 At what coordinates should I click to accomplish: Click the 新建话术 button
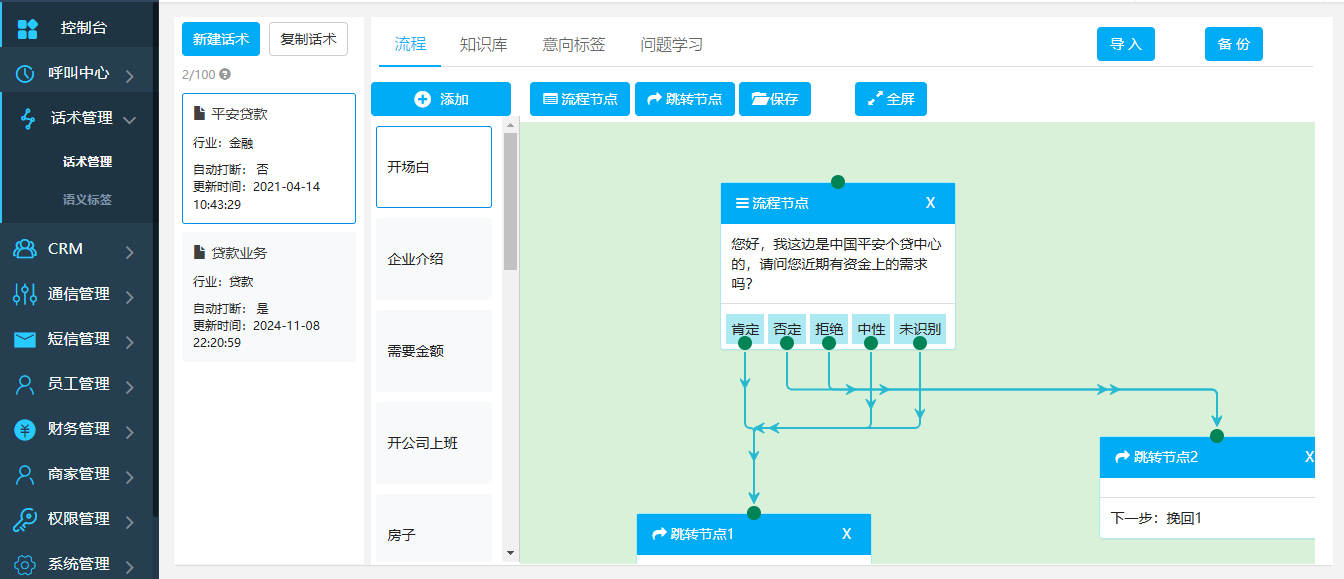(x=220, y=38)
